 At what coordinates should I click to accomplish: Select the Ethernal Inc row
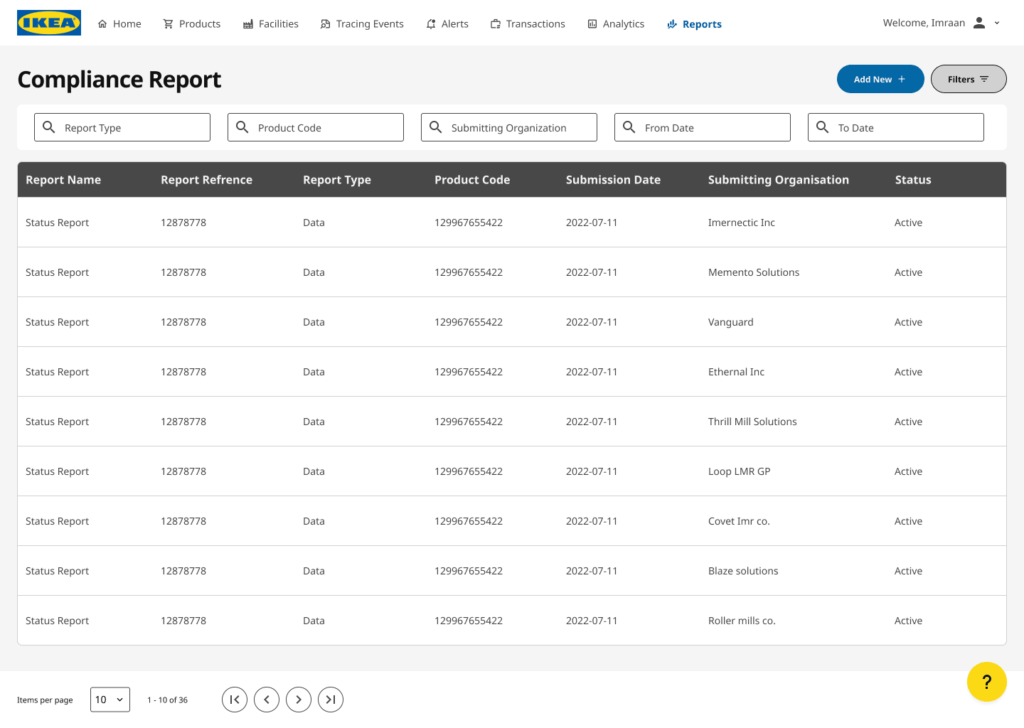[x=512, y=372]
